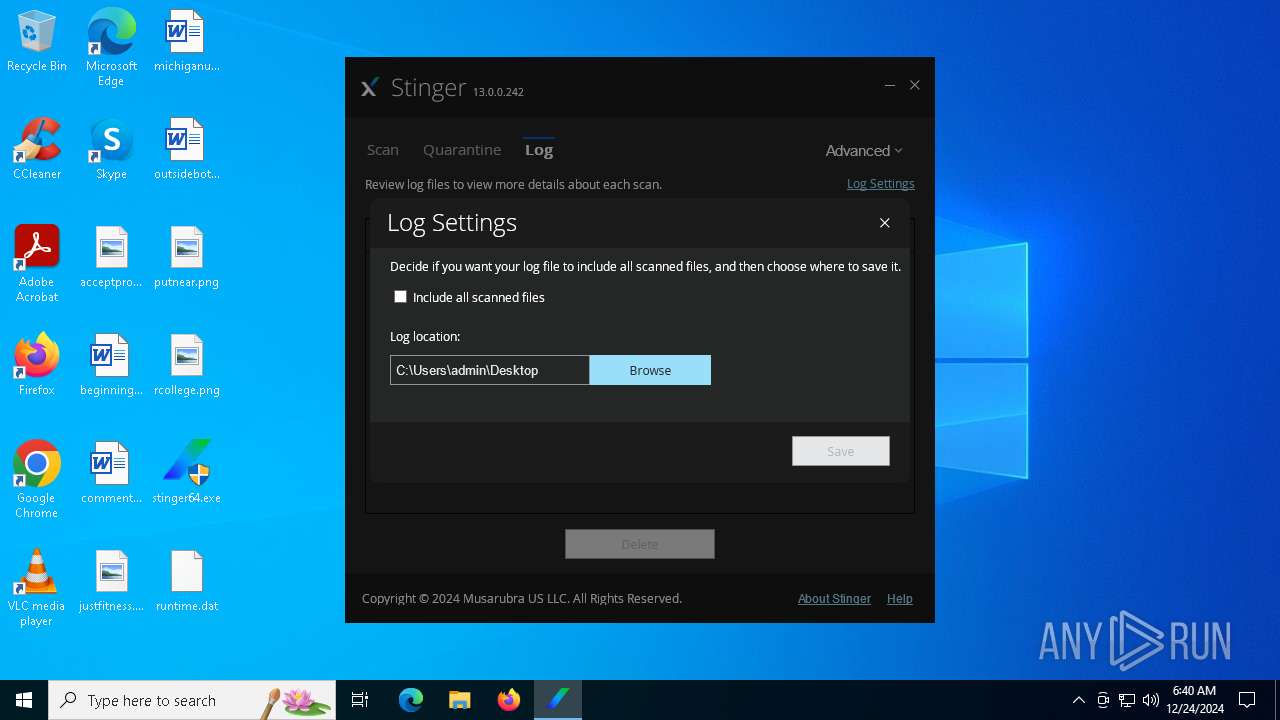This screenshot has width=1280, height=720.
Task: Open the clock and date in taskbar
Action: 1194,700
